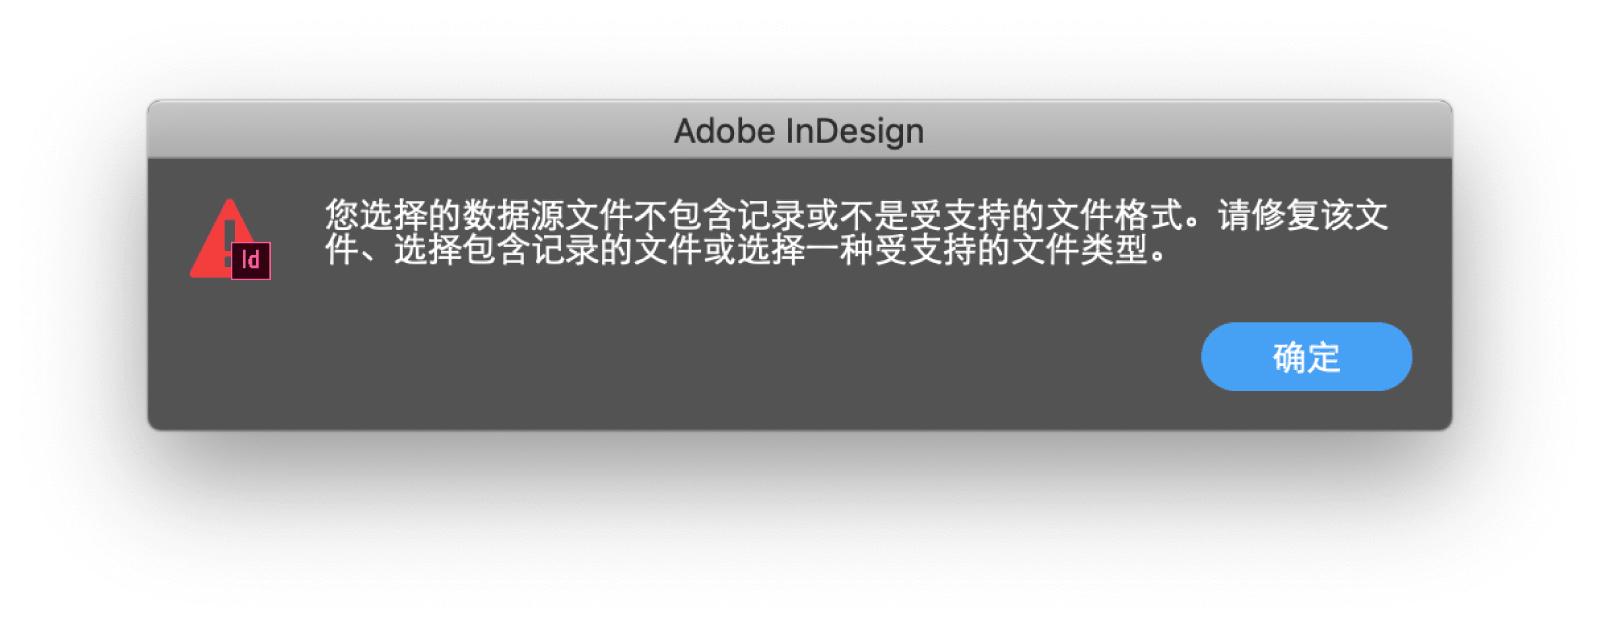Click the Adobe InDesign title bar text

pos(799,130)
